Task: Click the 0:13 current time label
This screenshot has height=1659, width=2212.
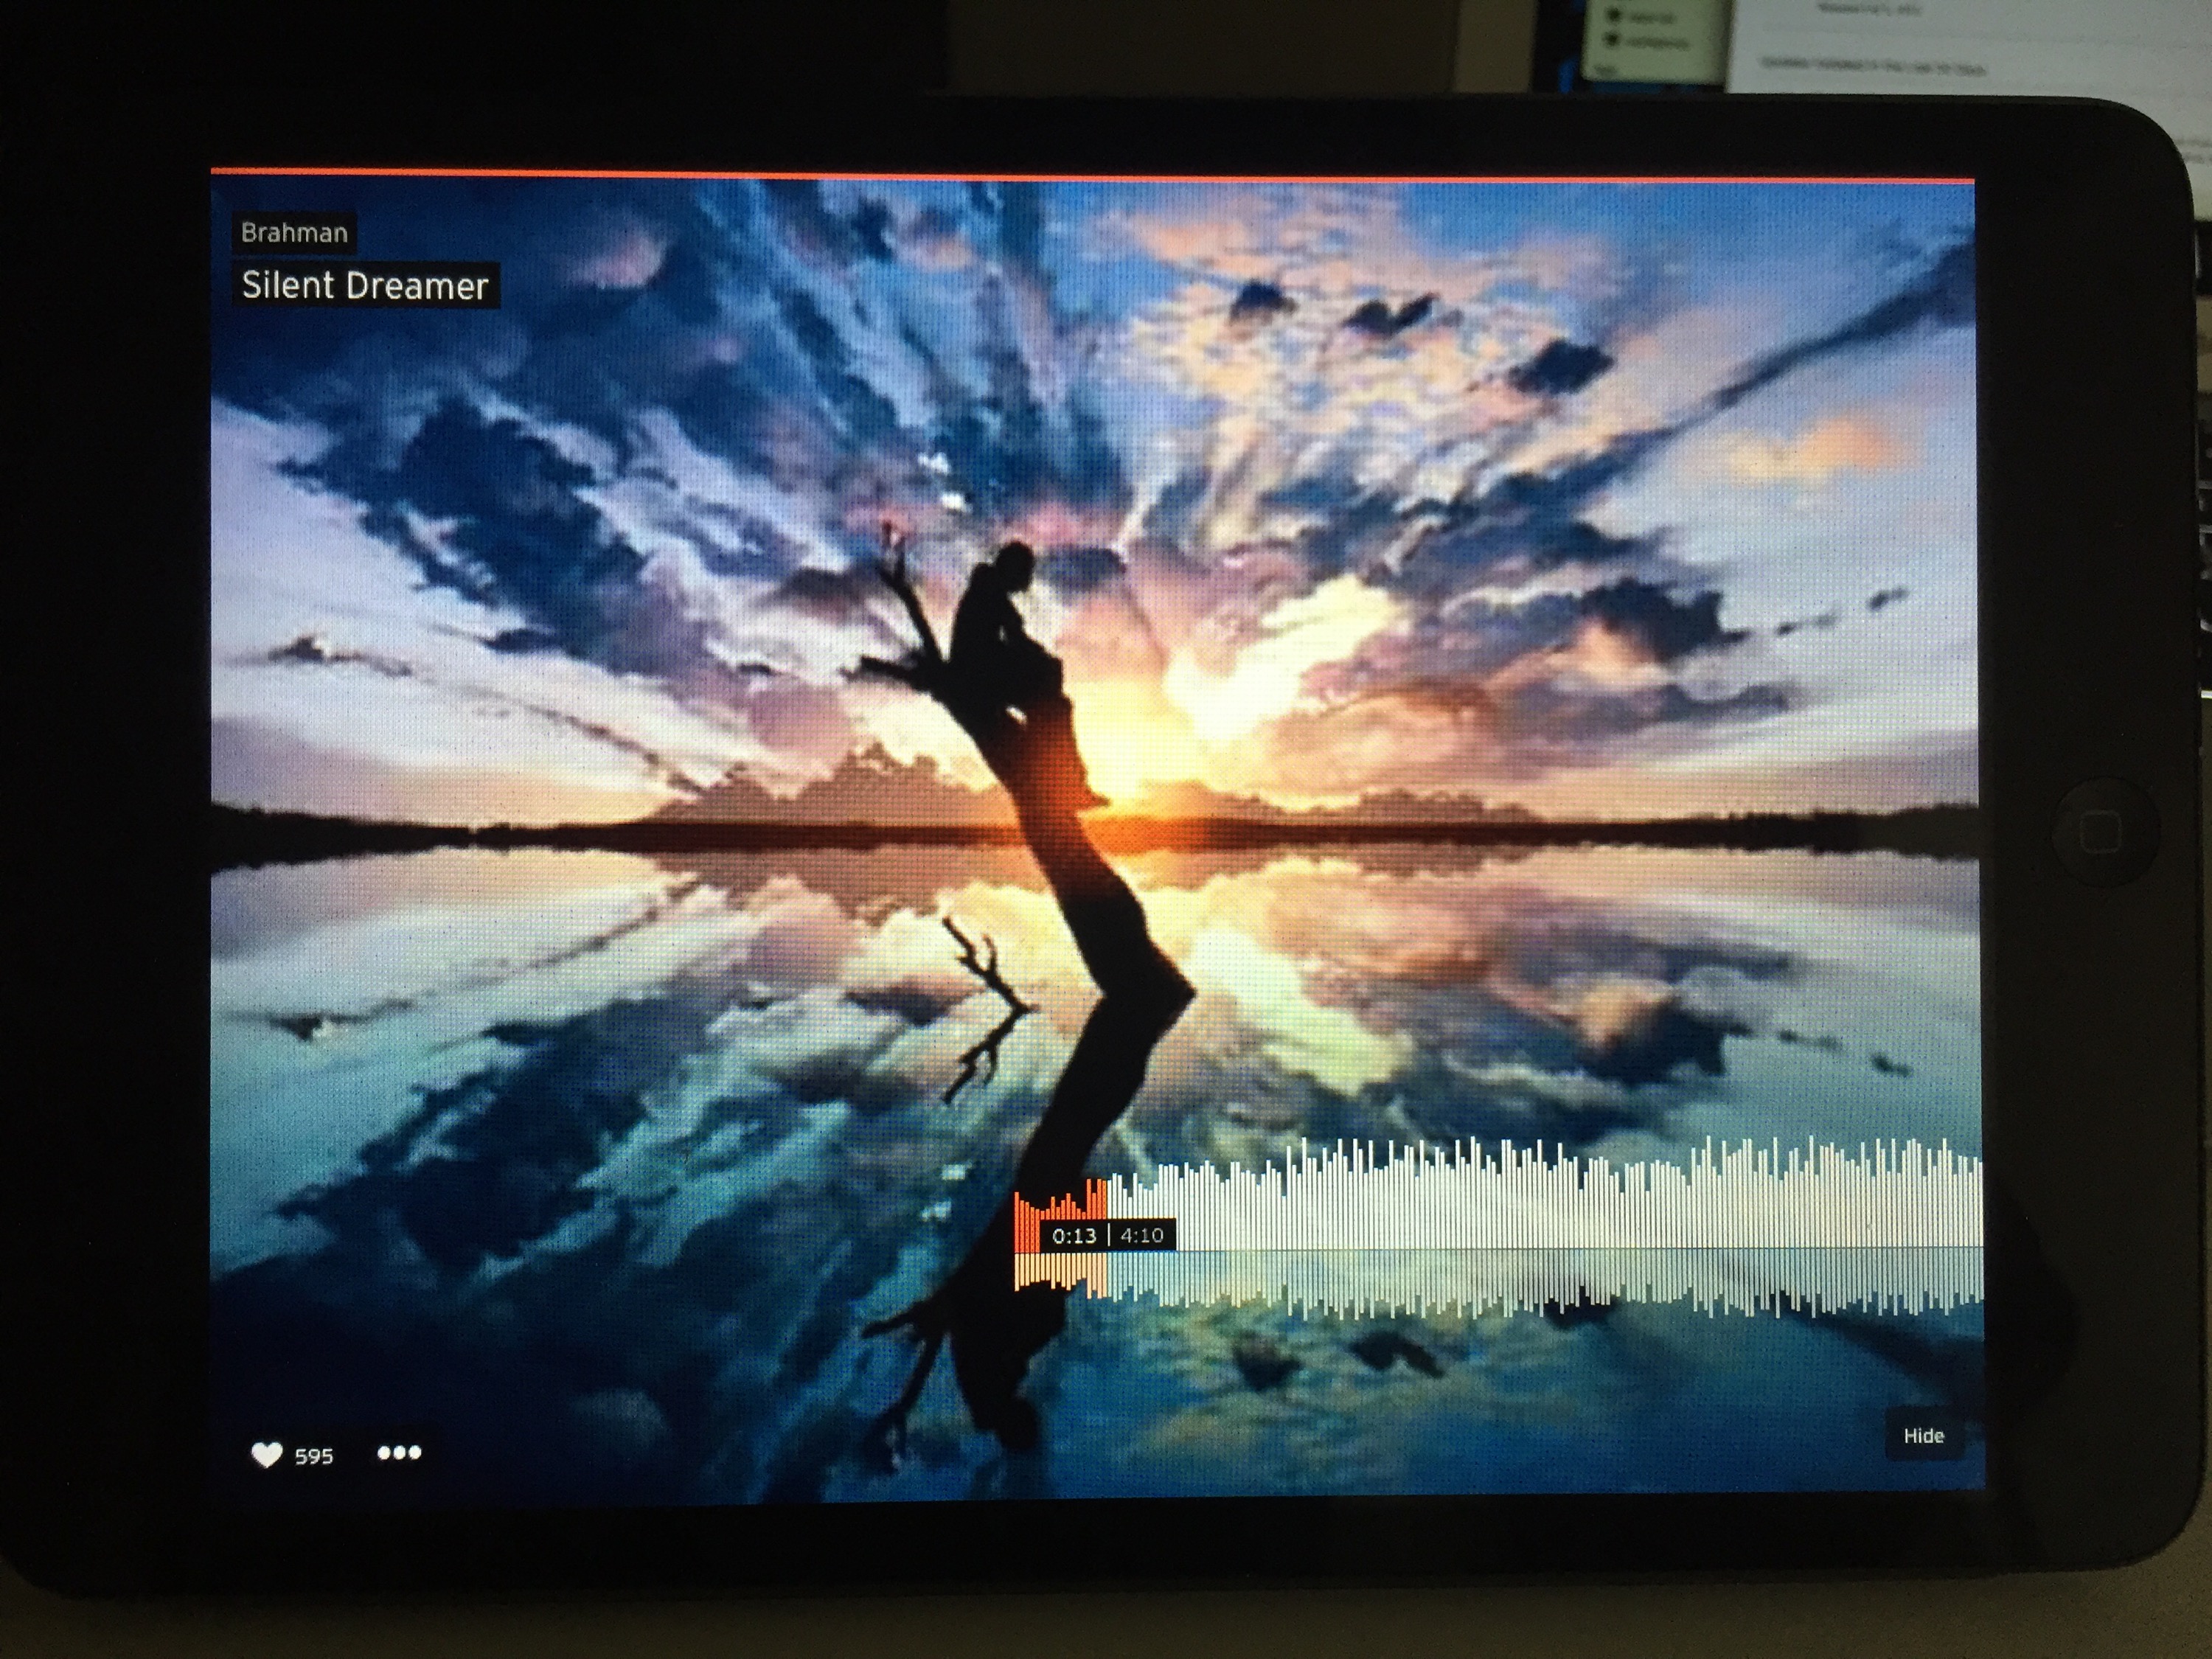Action: click(x=1074, y=1236)
